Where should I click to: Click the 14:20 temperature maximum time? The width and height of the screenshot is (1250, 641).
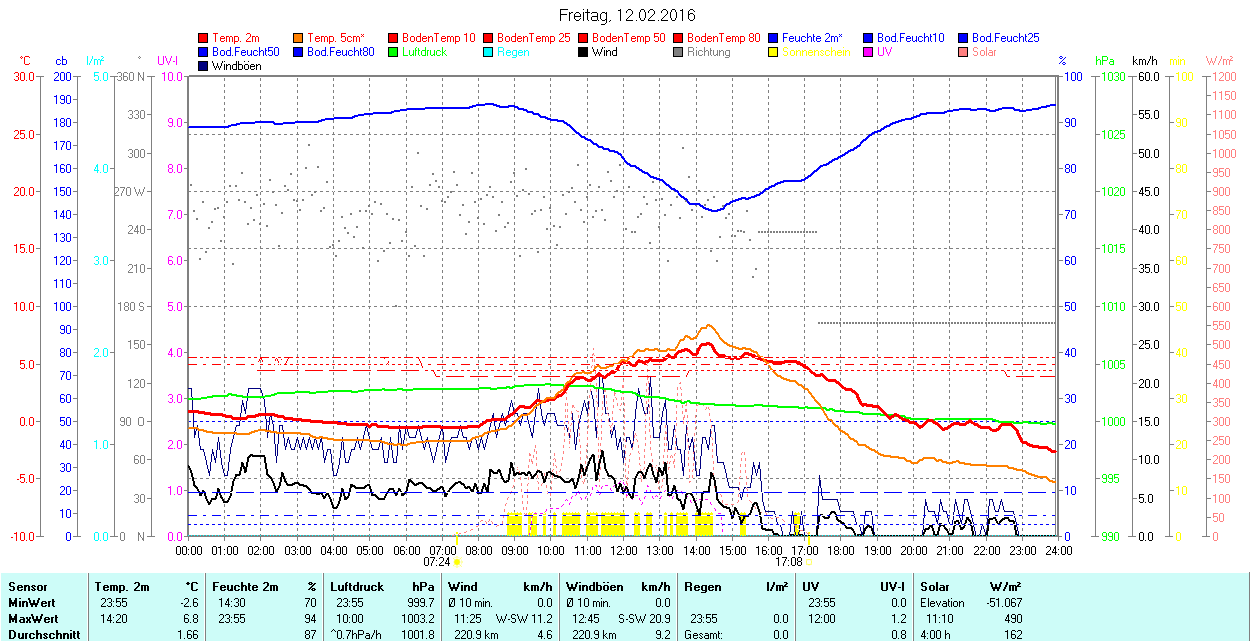click(x=114, y=619)
